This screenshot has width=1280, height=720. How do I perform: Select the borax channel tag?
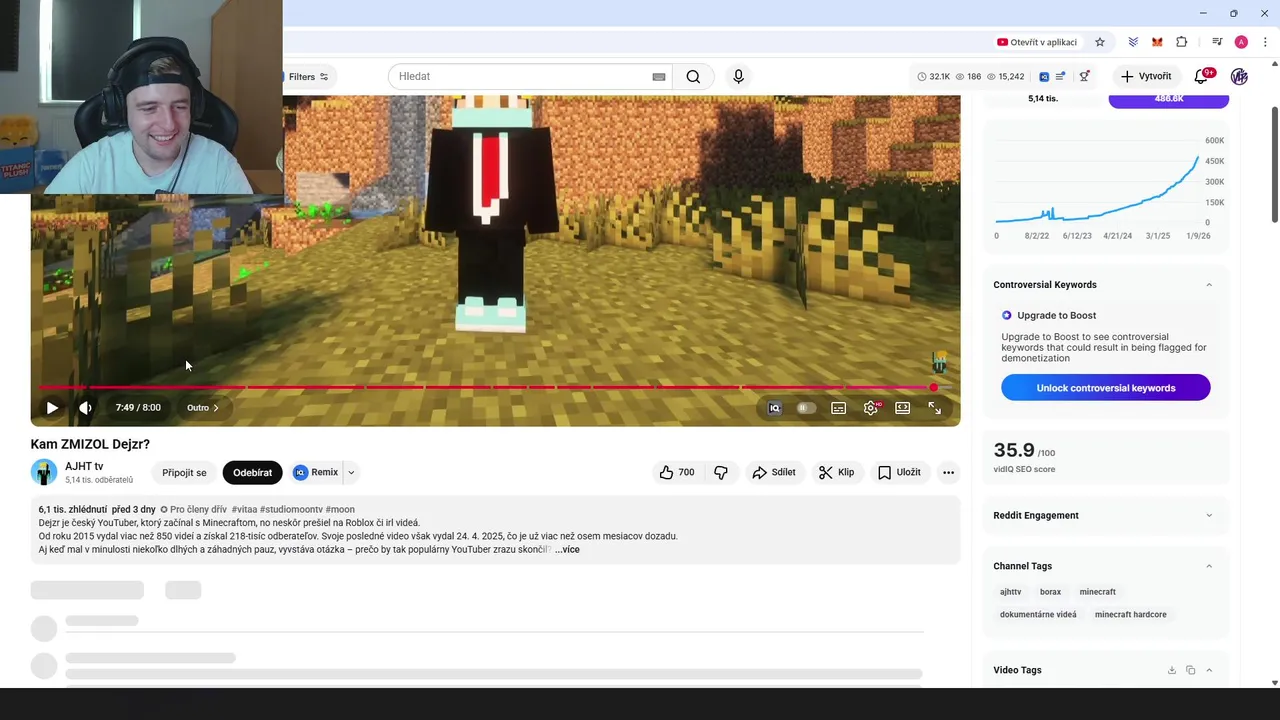click(1050, 592)
